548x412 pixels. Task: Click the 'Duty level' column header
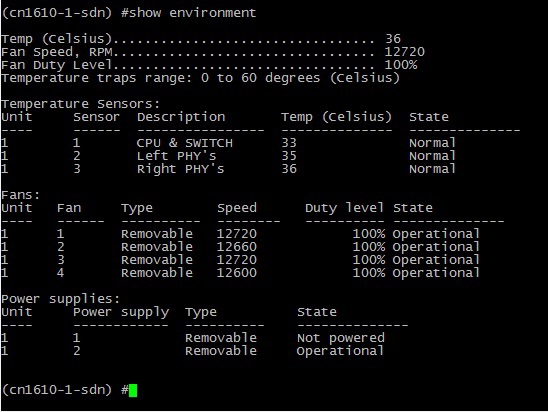point(344,208)
